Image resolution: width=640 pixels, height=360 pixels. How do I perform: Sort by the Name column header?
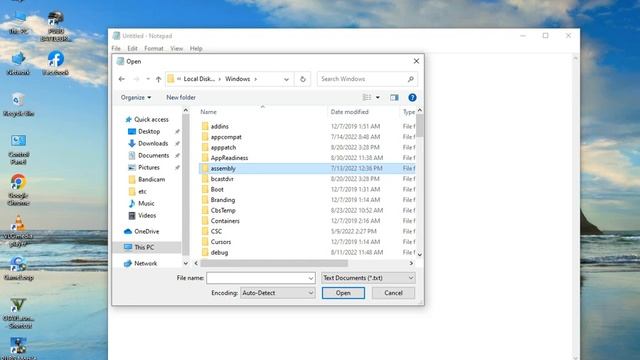[208, 112]
